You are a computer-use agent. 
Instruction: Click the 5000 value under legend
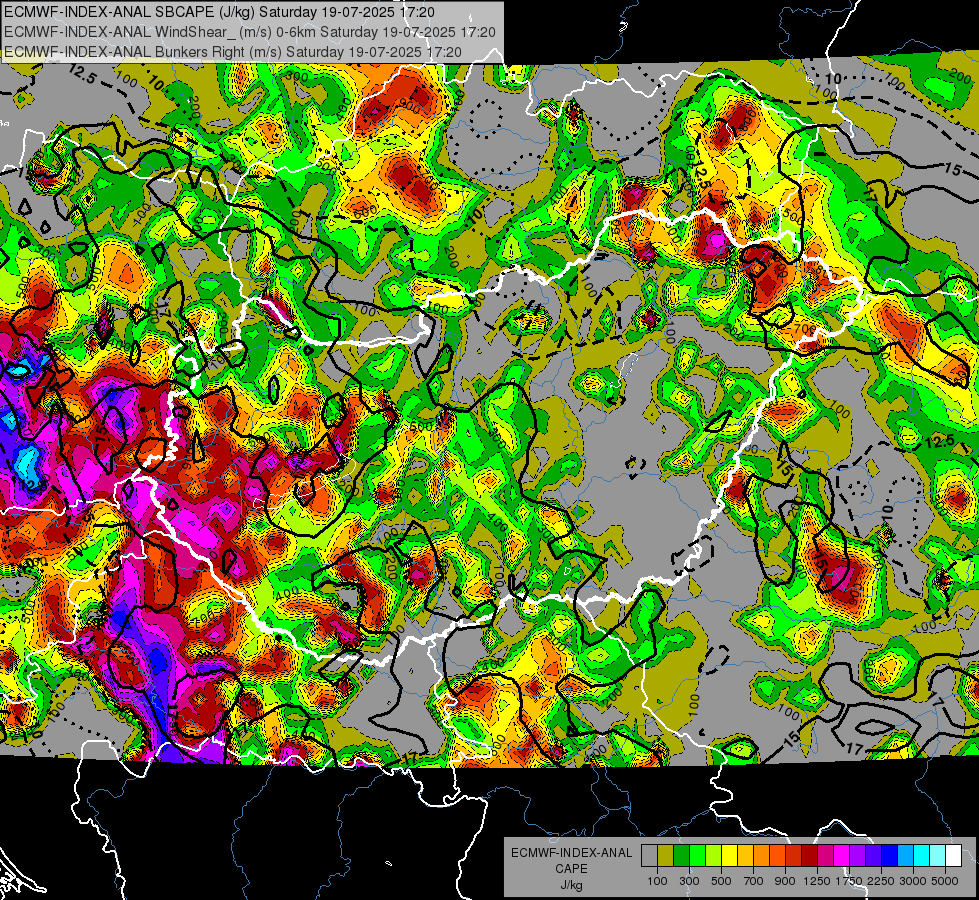click(x=945, y=881)
